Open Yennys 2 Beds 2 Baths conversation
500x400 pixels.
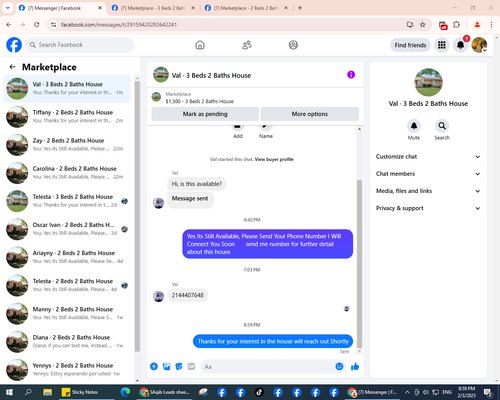[67, 369]
